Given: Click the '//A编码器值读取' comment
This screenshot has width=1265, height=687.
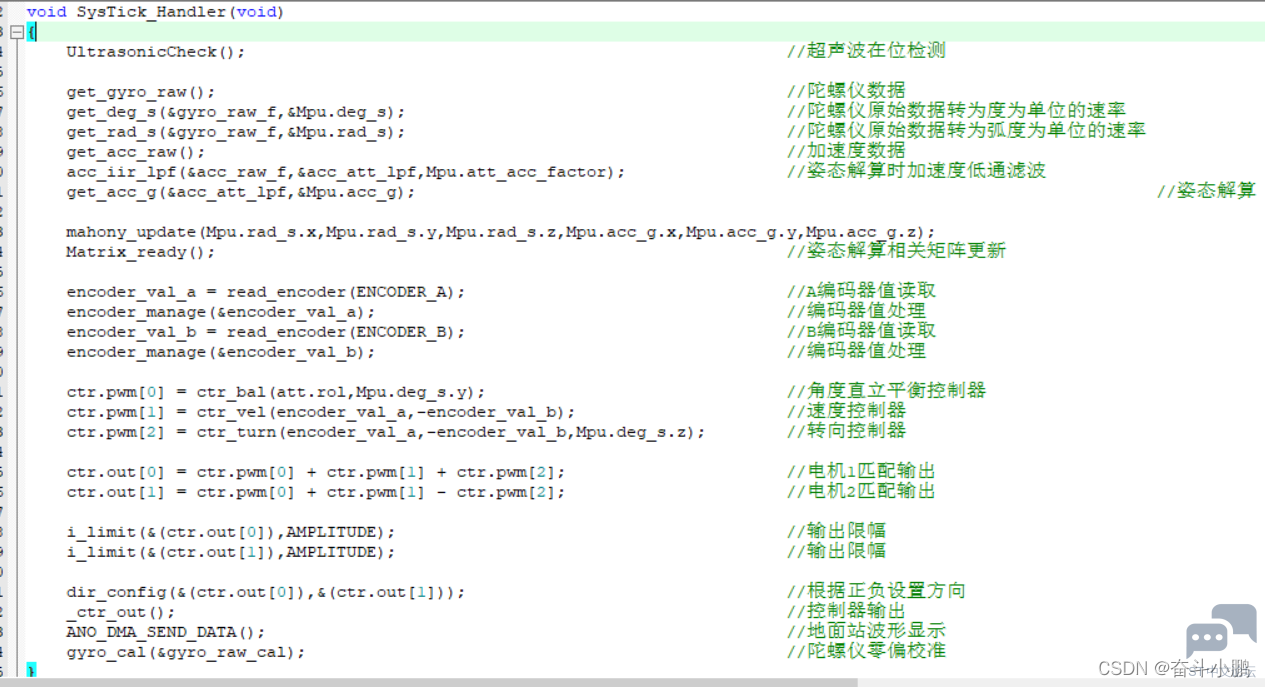Looking at the screenshot, I should point(861,291).
